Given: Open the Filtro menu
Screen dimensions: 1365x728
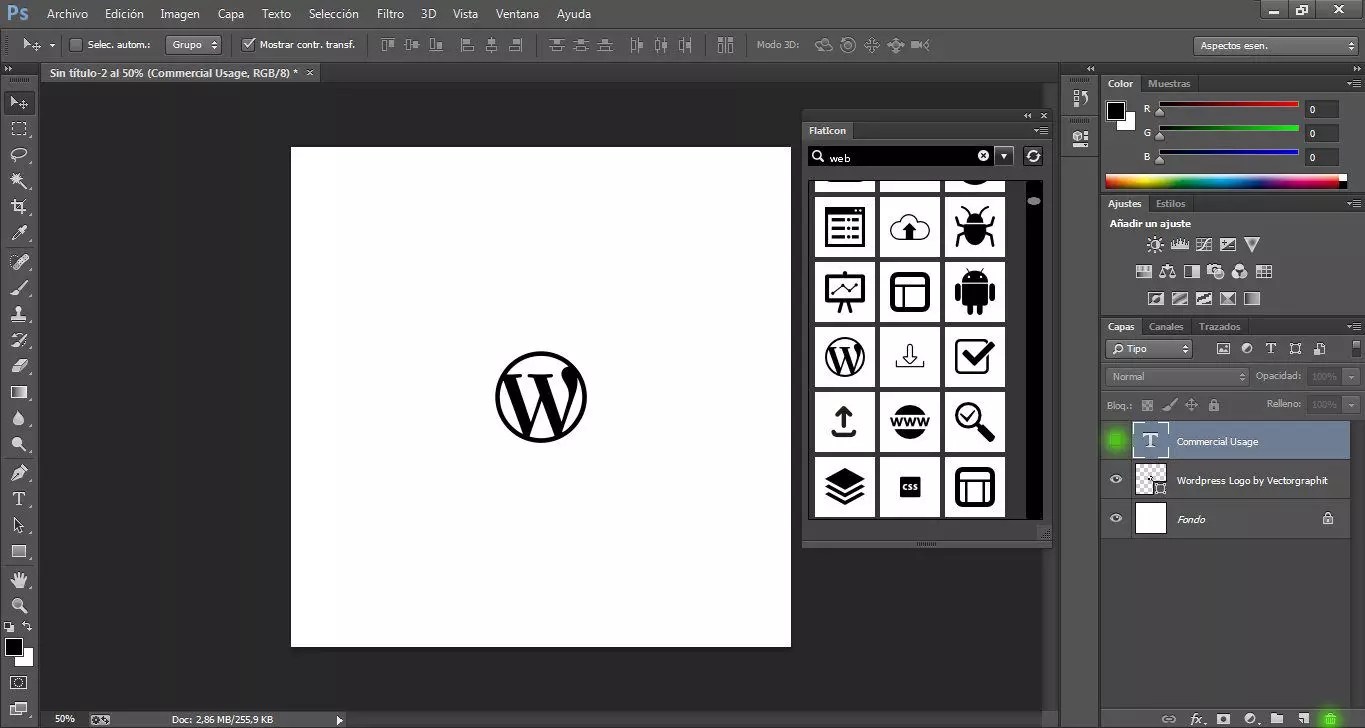Looking at the screenshot, I should click(391, 14).
